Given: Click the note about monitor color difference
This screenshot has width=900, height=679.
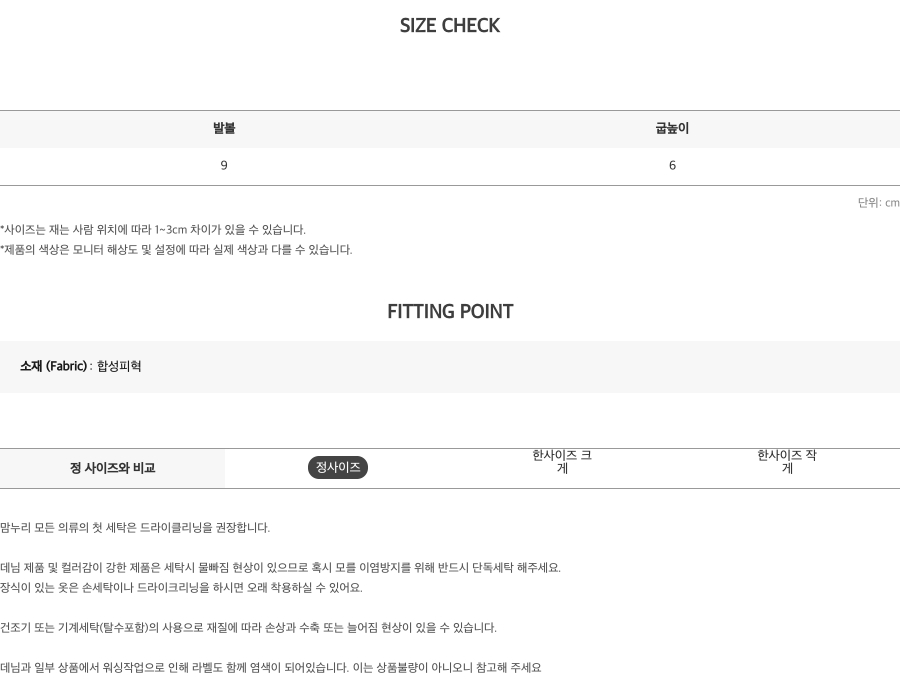Looking at the screenshot, I should coord(176,250).
